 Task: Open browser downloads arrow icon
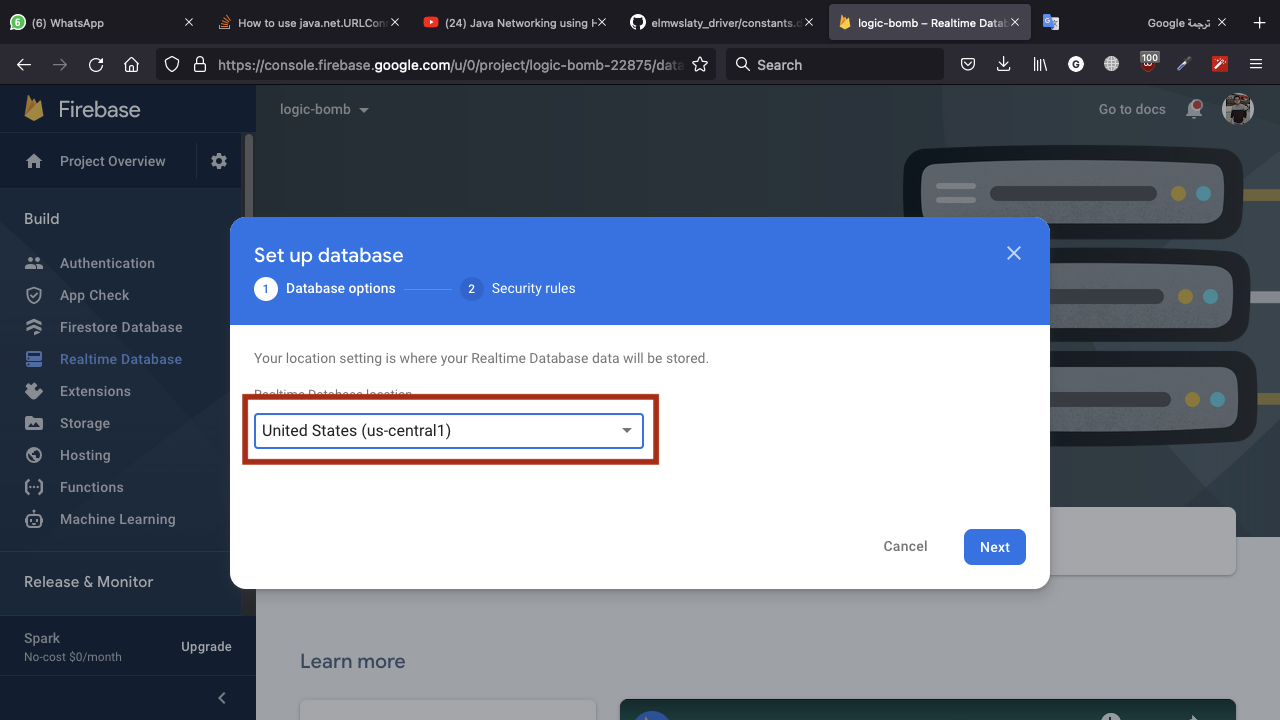coord(1004,64)
